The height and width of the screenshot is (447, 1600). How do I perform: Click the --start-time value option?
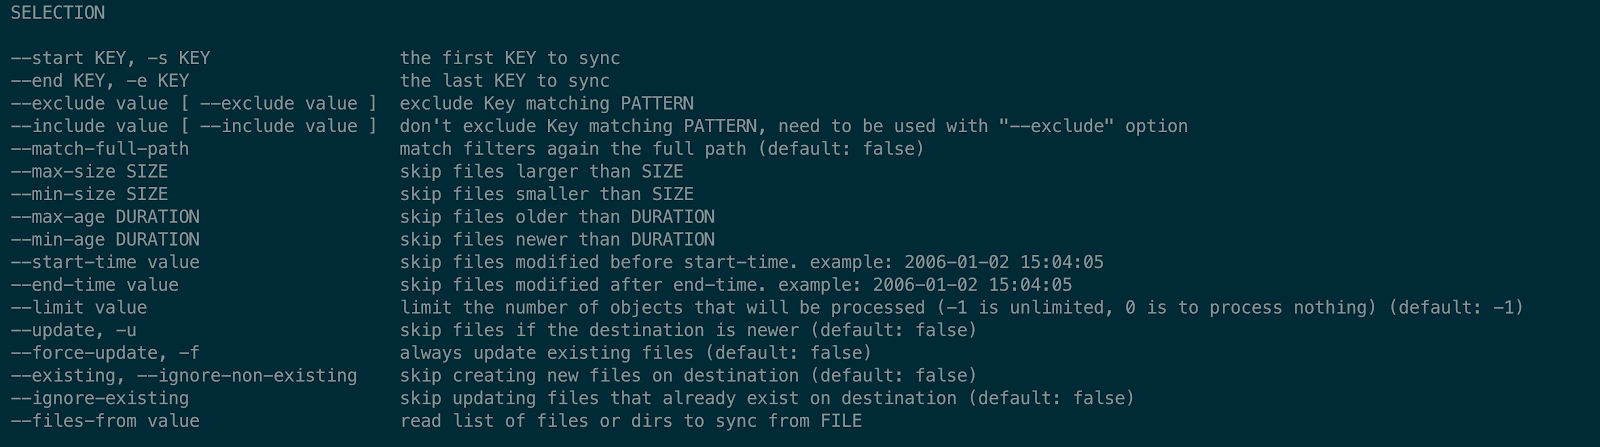[x=105, y=262]
